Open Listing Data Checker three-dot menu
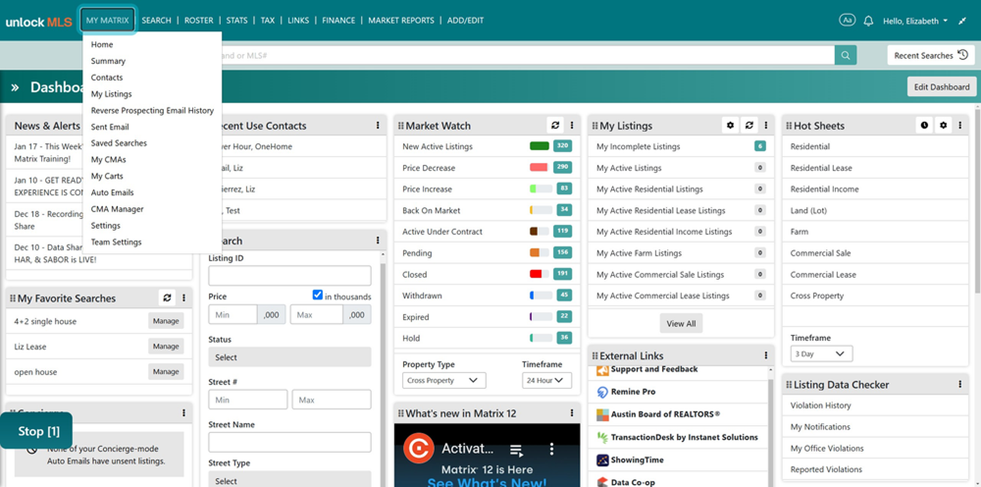Screen dimensions: 981x487 [x=960, y=384]
